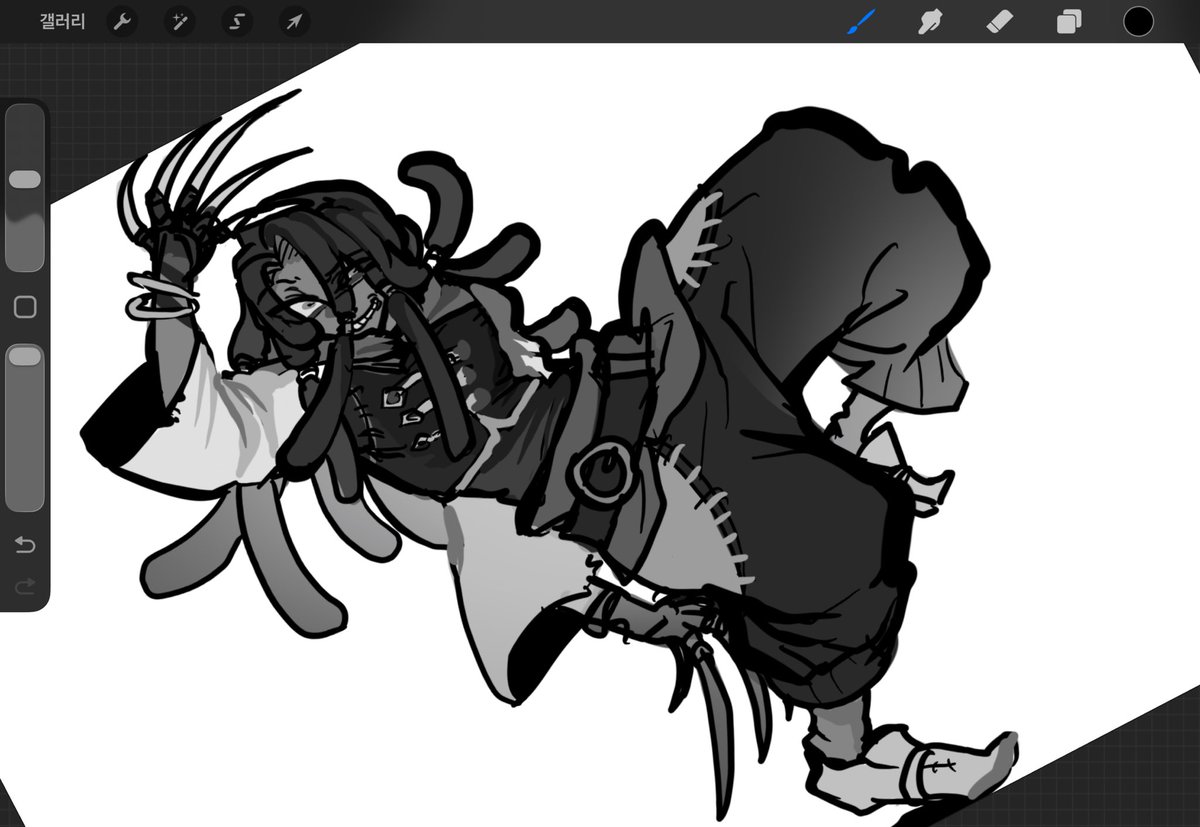This screenshot has height=827, width=1200.
Task: Select the Eraser tool
Action: click(1000, 21)
